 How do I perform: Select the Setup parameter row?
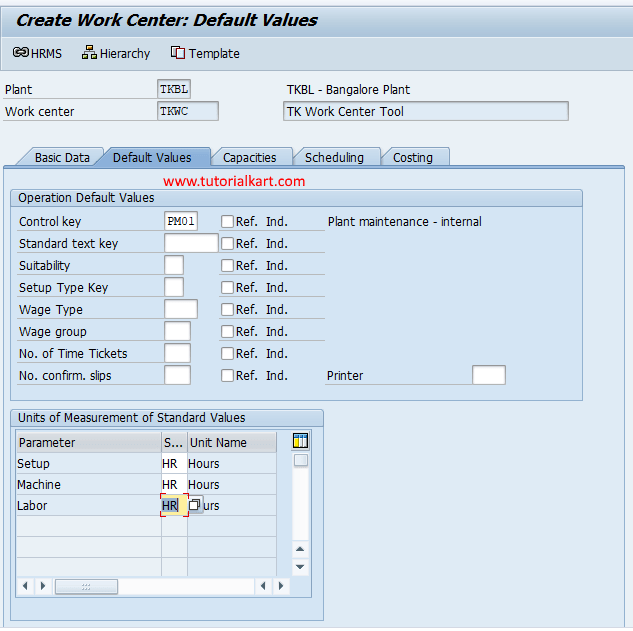pyautogui.click(x=88, y=463)
